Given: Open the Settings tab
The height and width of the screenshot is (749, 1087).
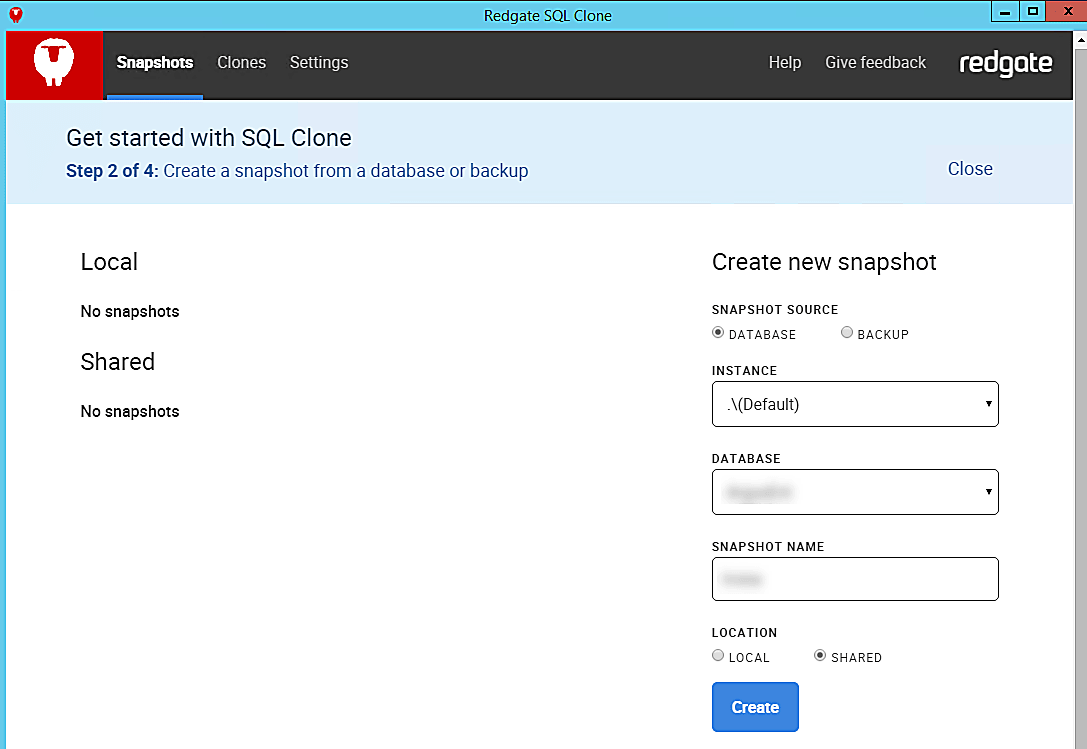Looking at the screenshot, I should click(318, 62).
